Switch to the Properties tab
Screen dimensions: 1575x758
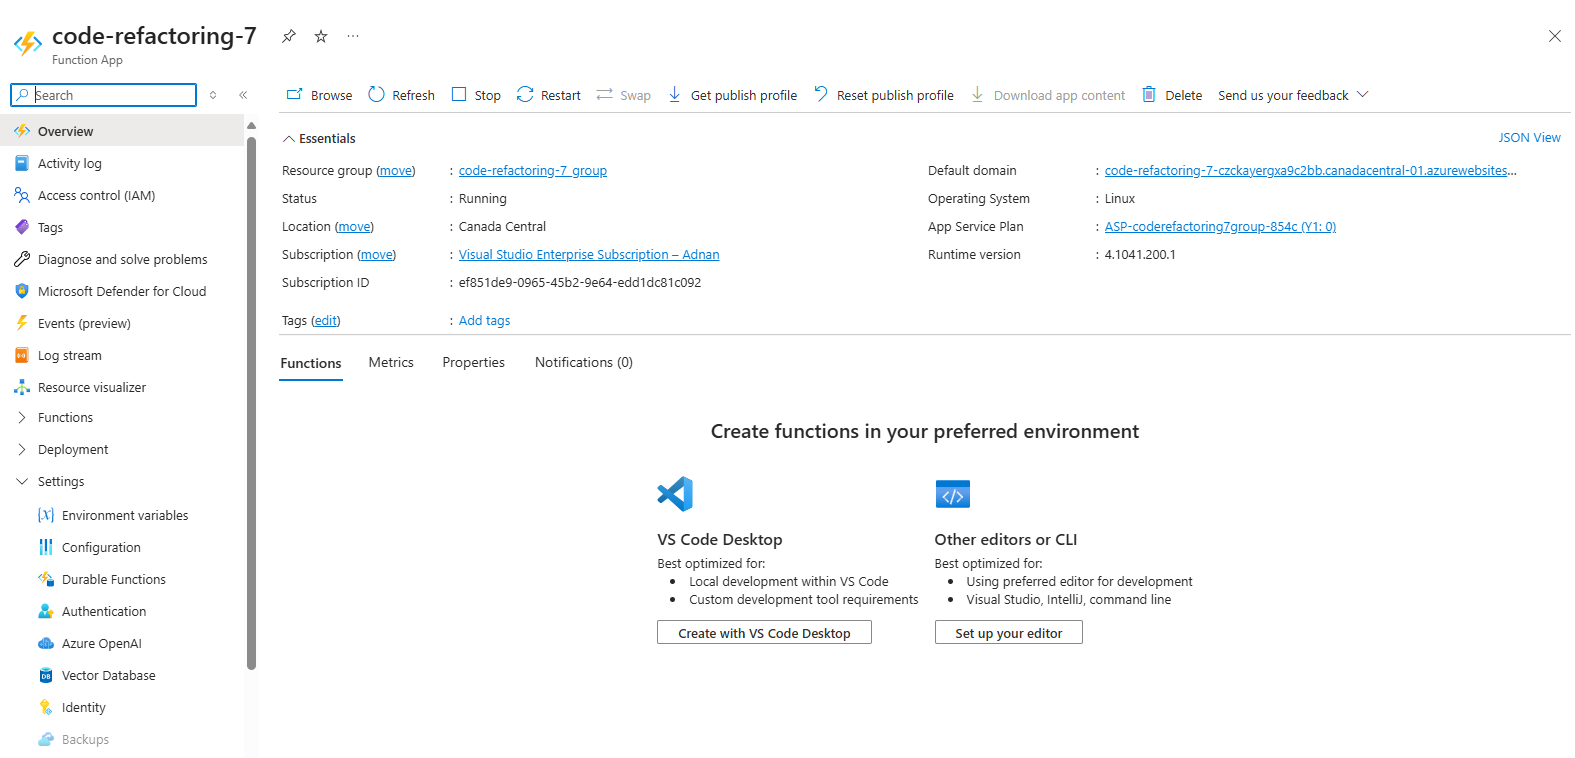474,363
